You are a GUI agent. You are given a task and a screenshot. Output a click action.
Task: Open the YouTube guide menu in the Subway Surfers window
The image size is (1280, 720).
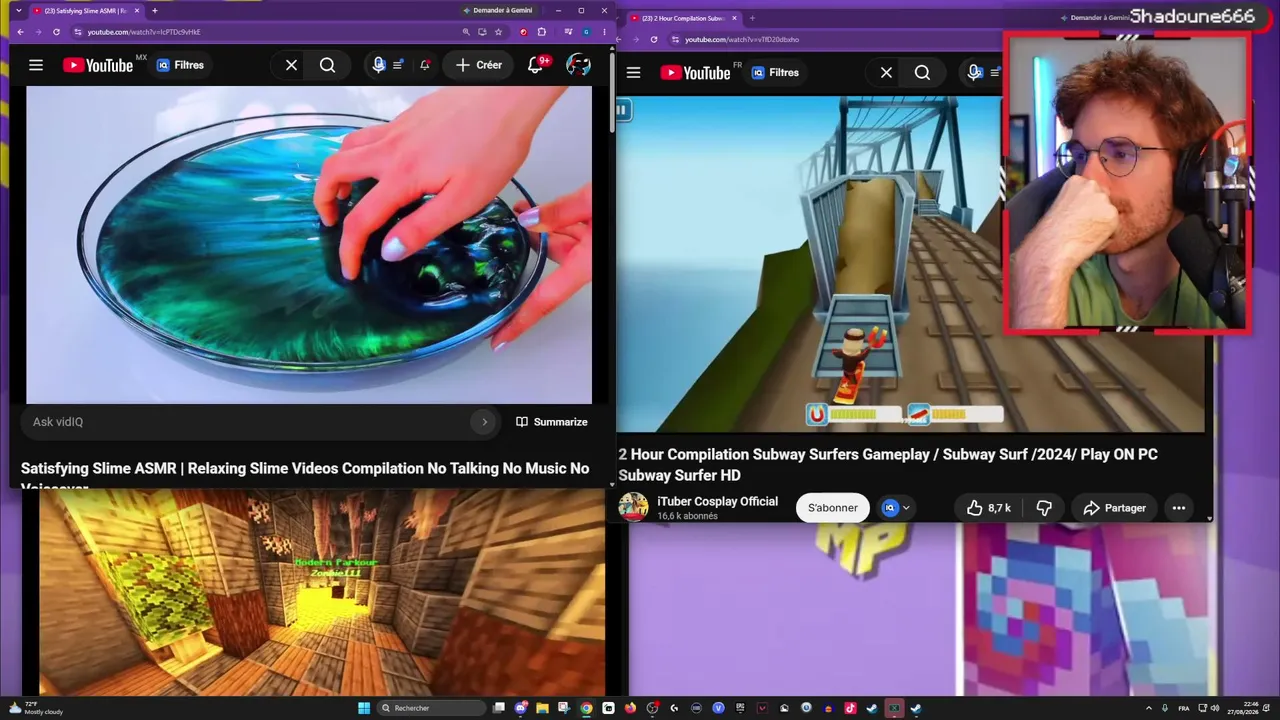(x=633, y=73)
